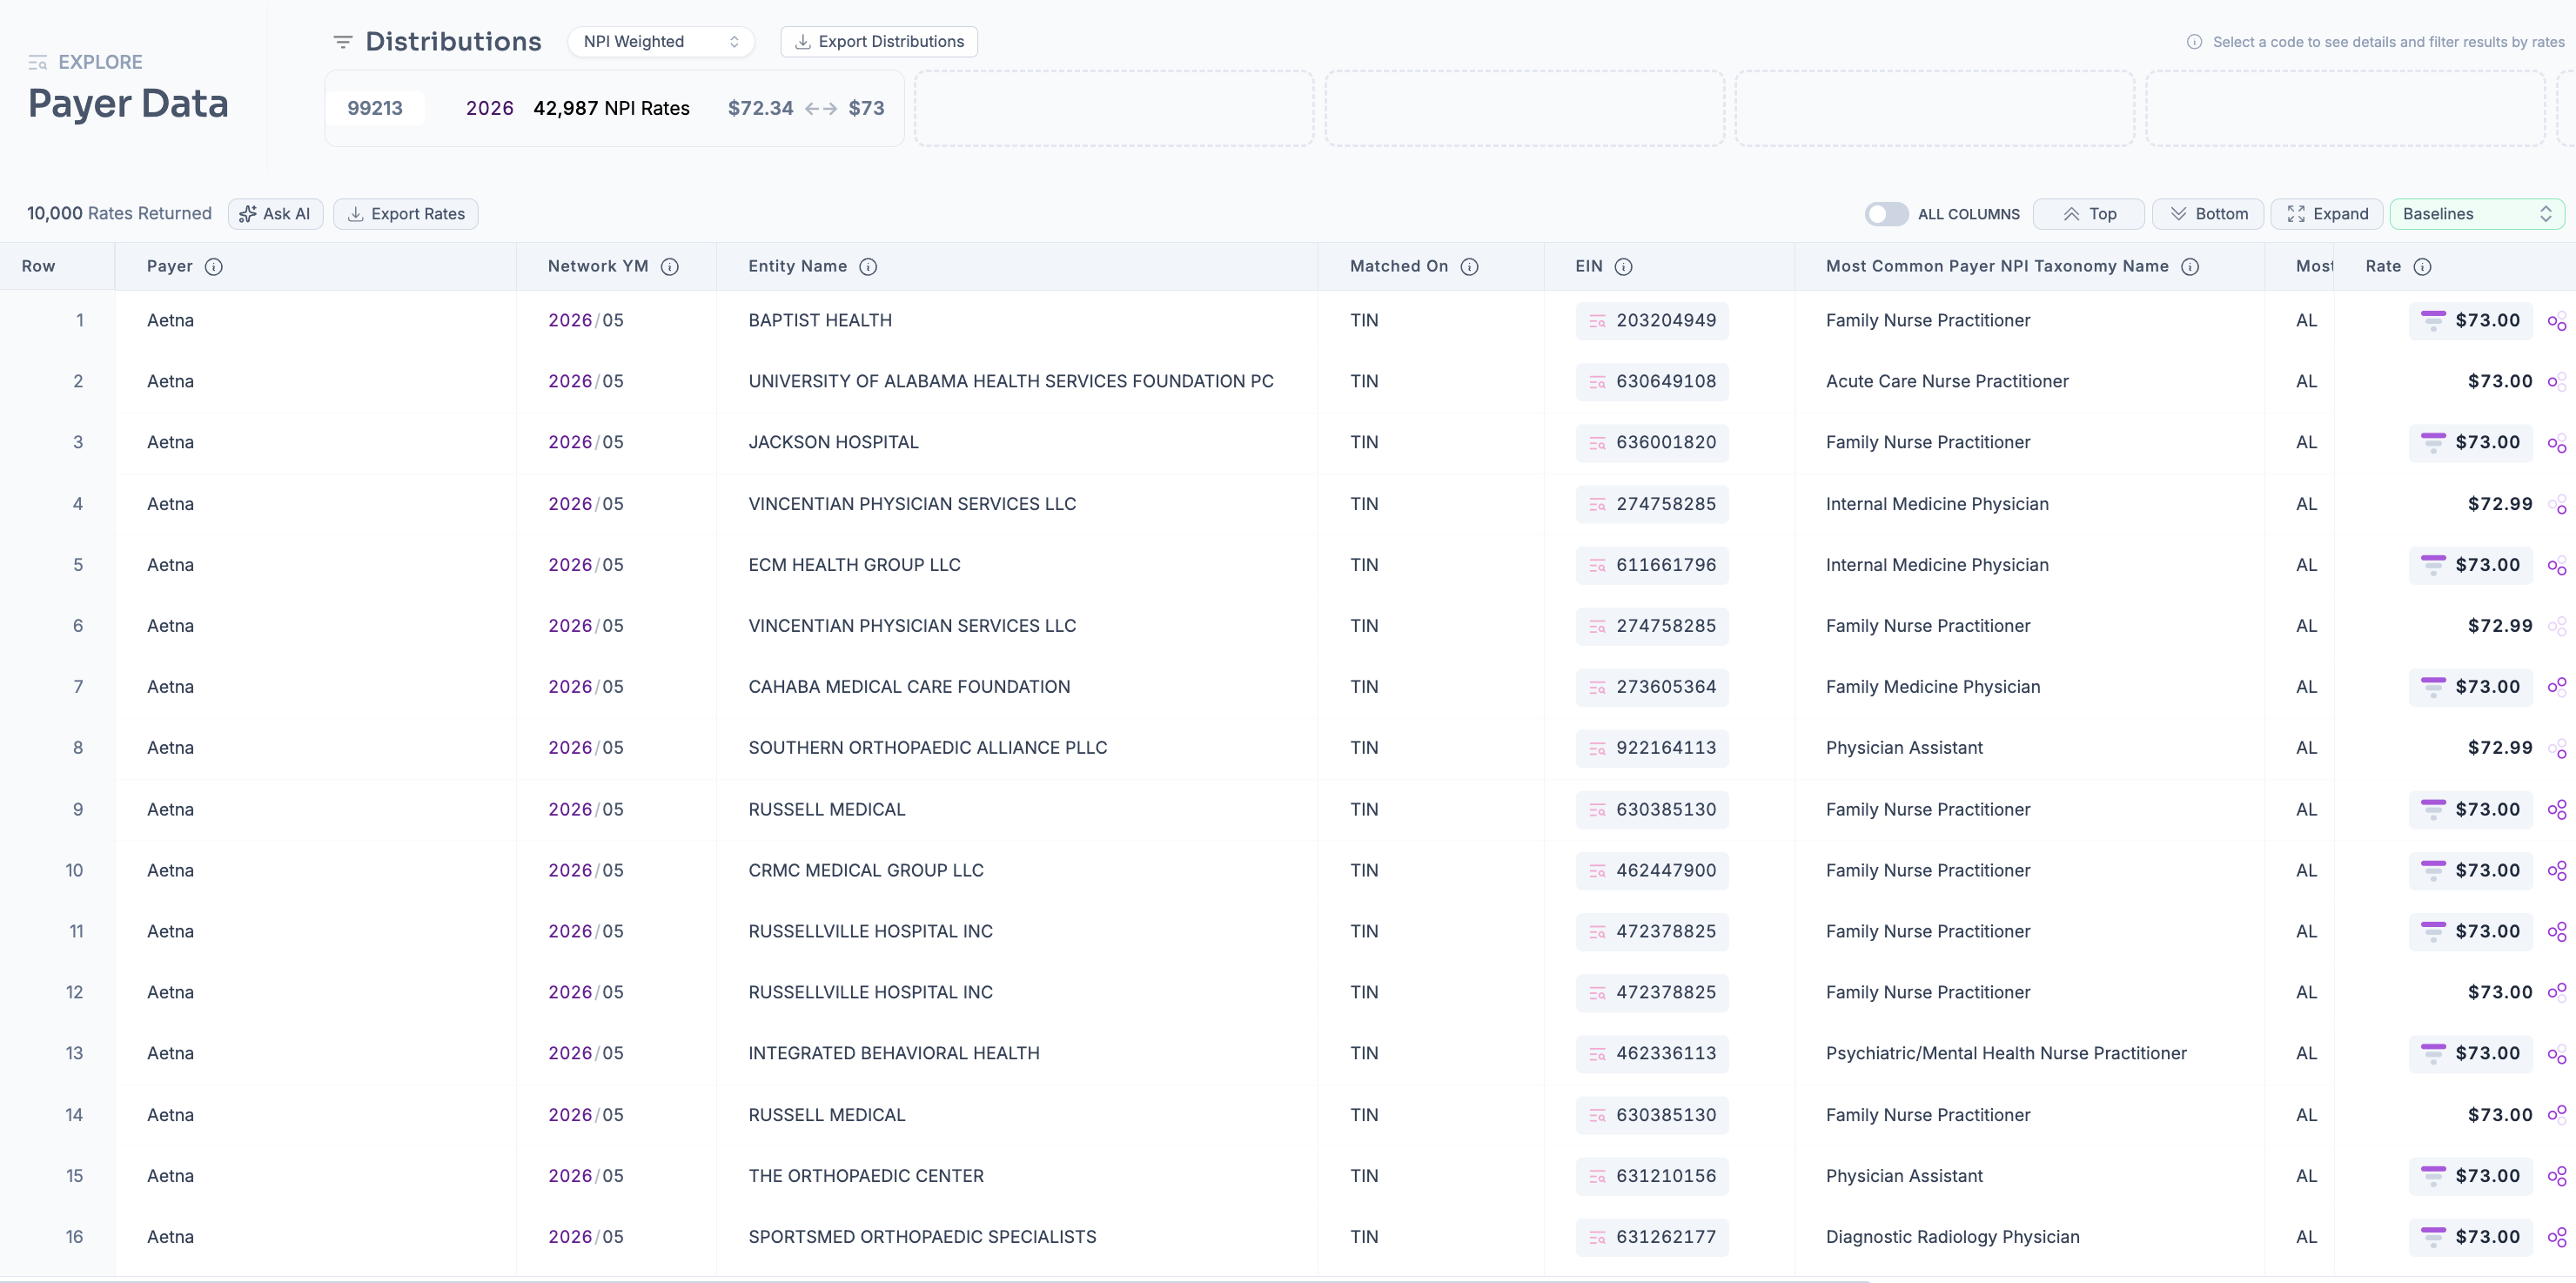Expand the rates table view
Screen dimensions: 2576x1283
2326,214
